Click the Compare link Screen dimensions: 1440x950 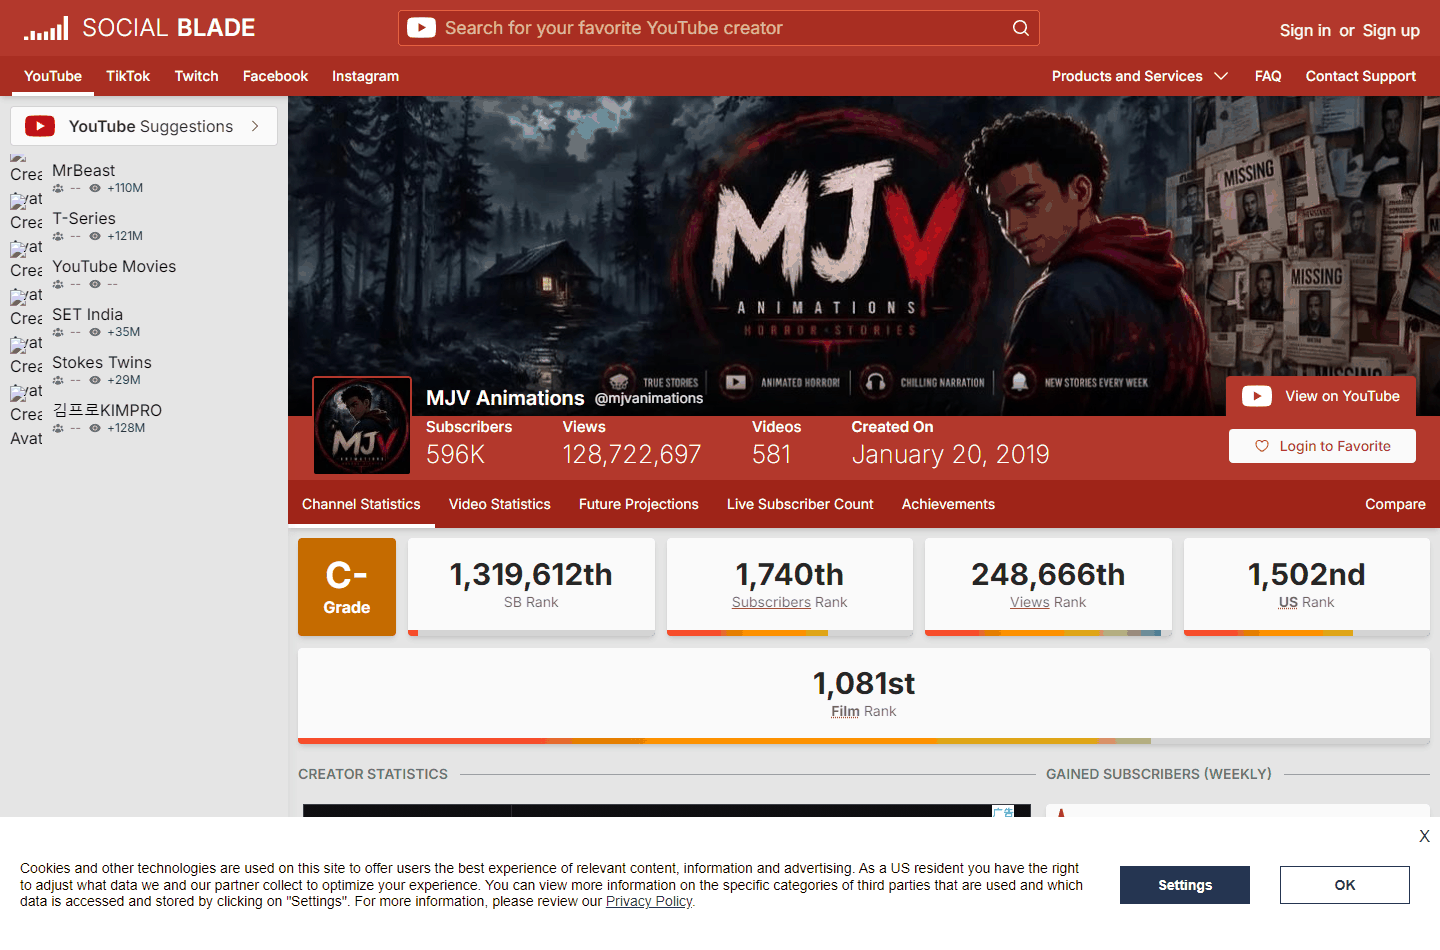(1395, 504)
